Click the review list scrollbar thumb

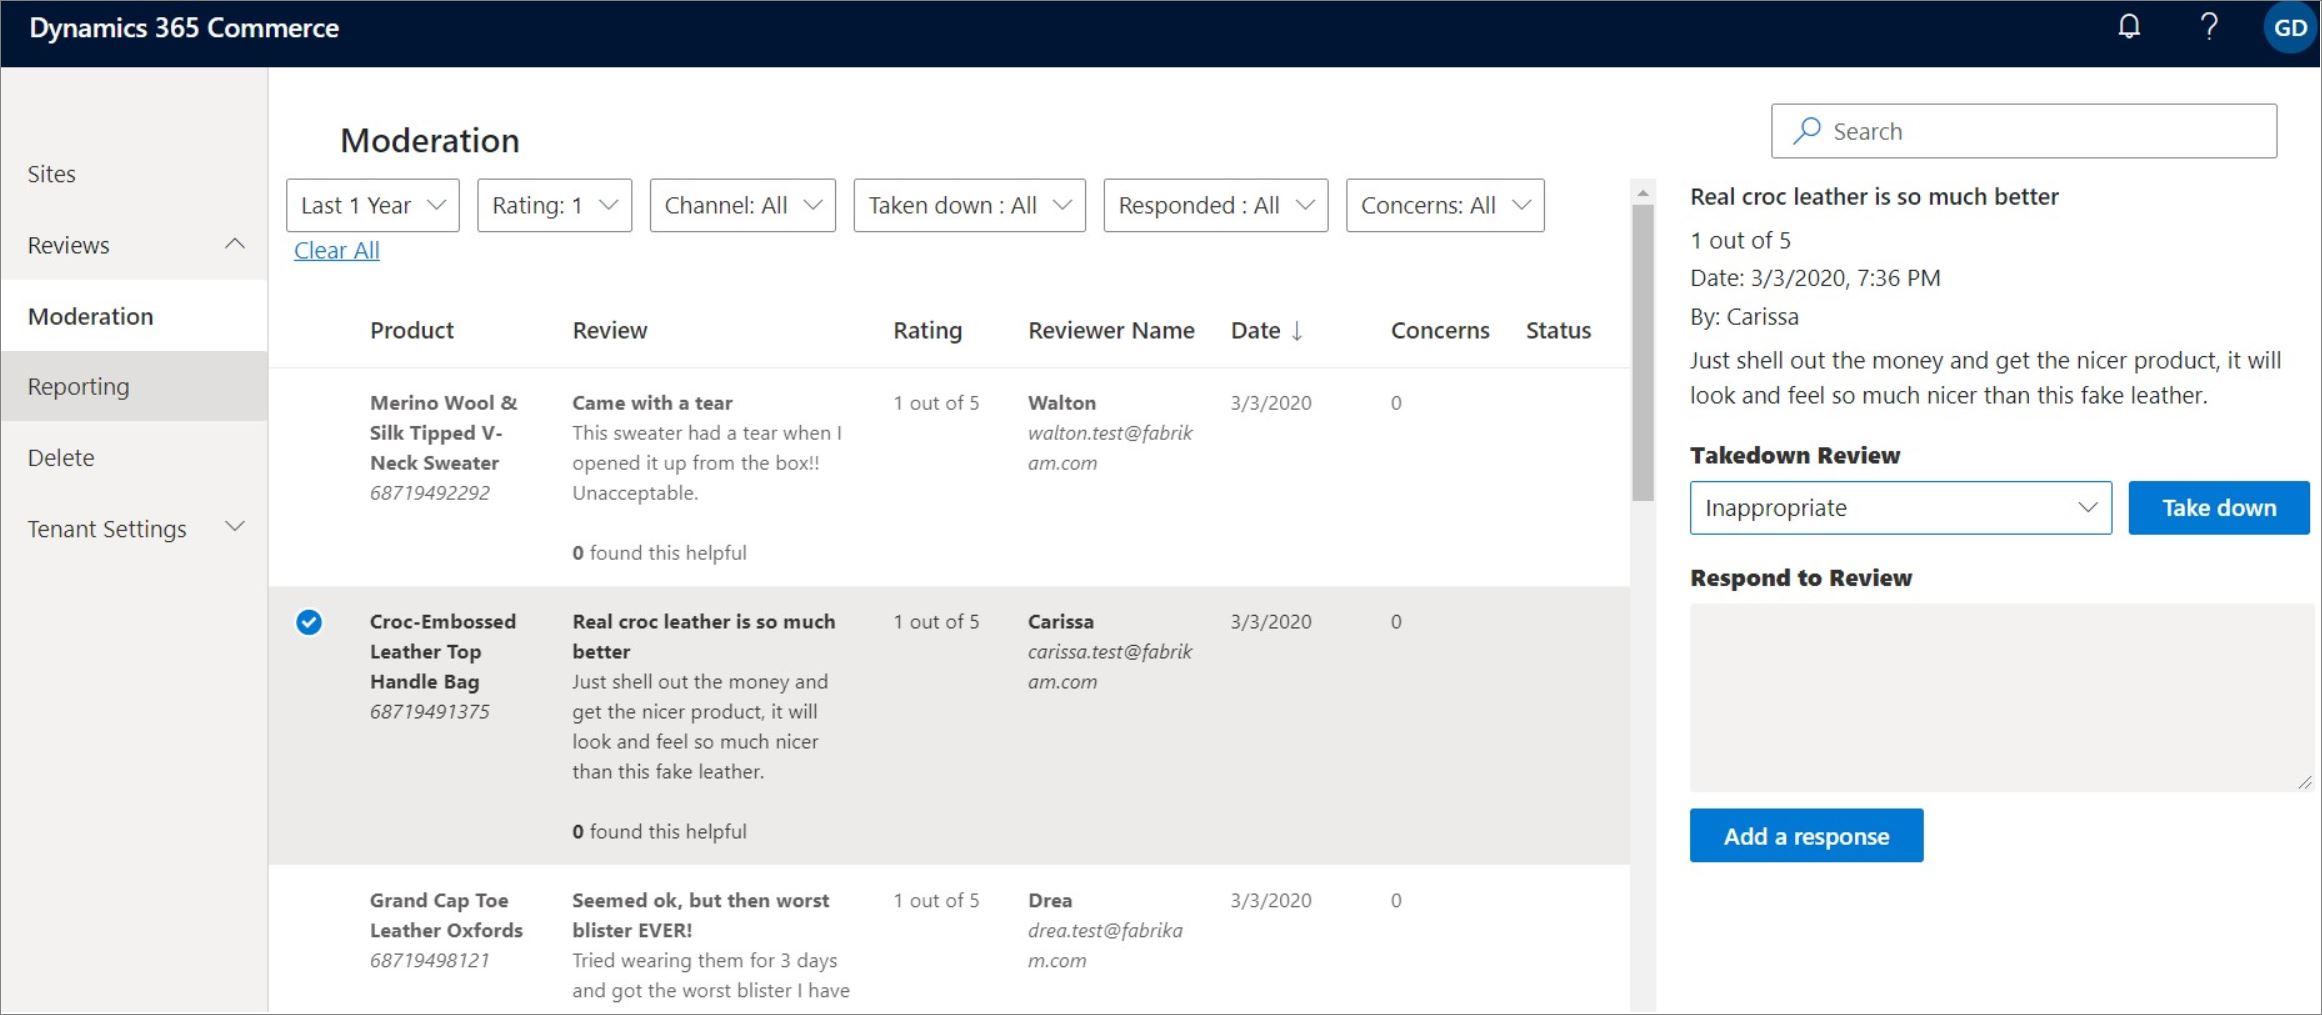(1642, 353)
